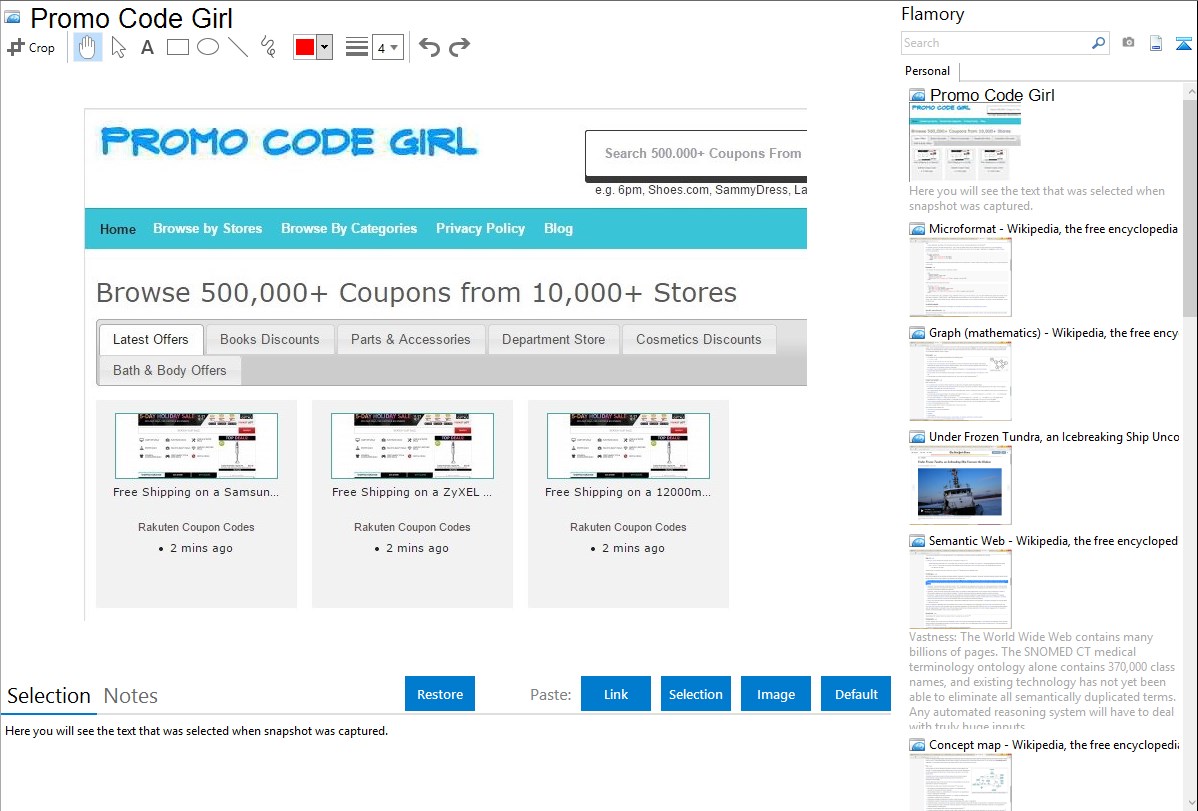Click the Bath & Body Offers tab in the snapshot

pyautogui.click(x=170, y=371)
